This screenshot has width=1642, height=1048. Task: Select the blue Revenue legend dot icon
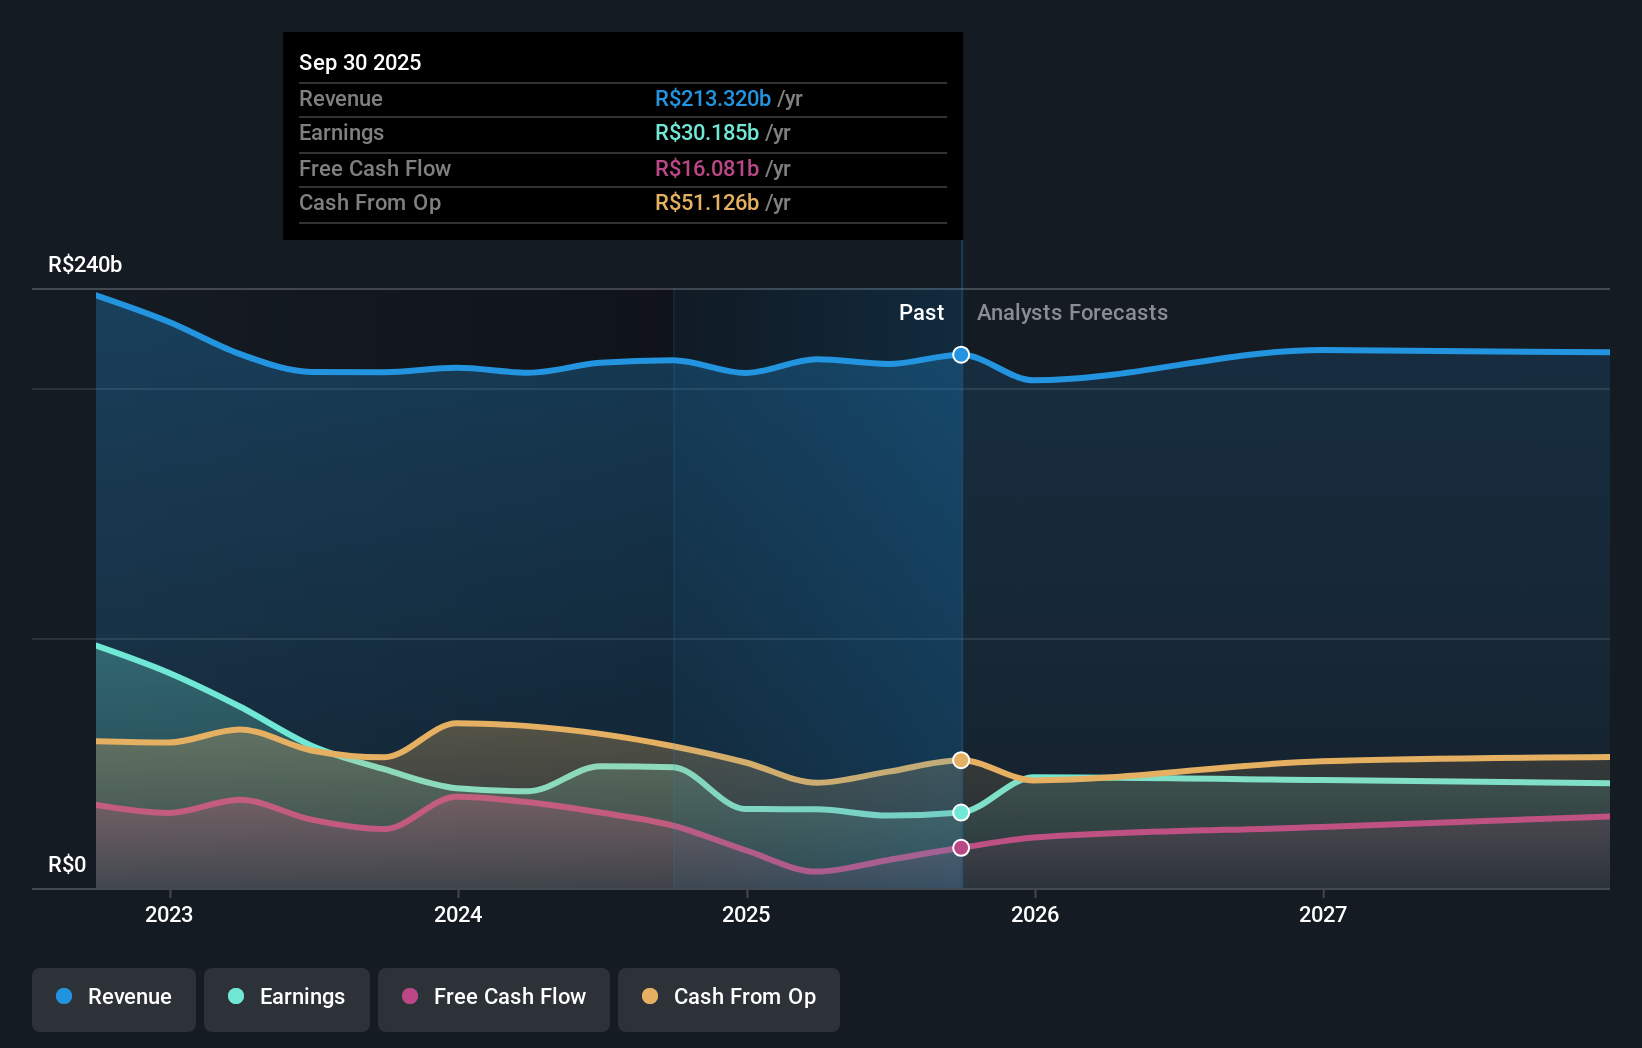62,997
